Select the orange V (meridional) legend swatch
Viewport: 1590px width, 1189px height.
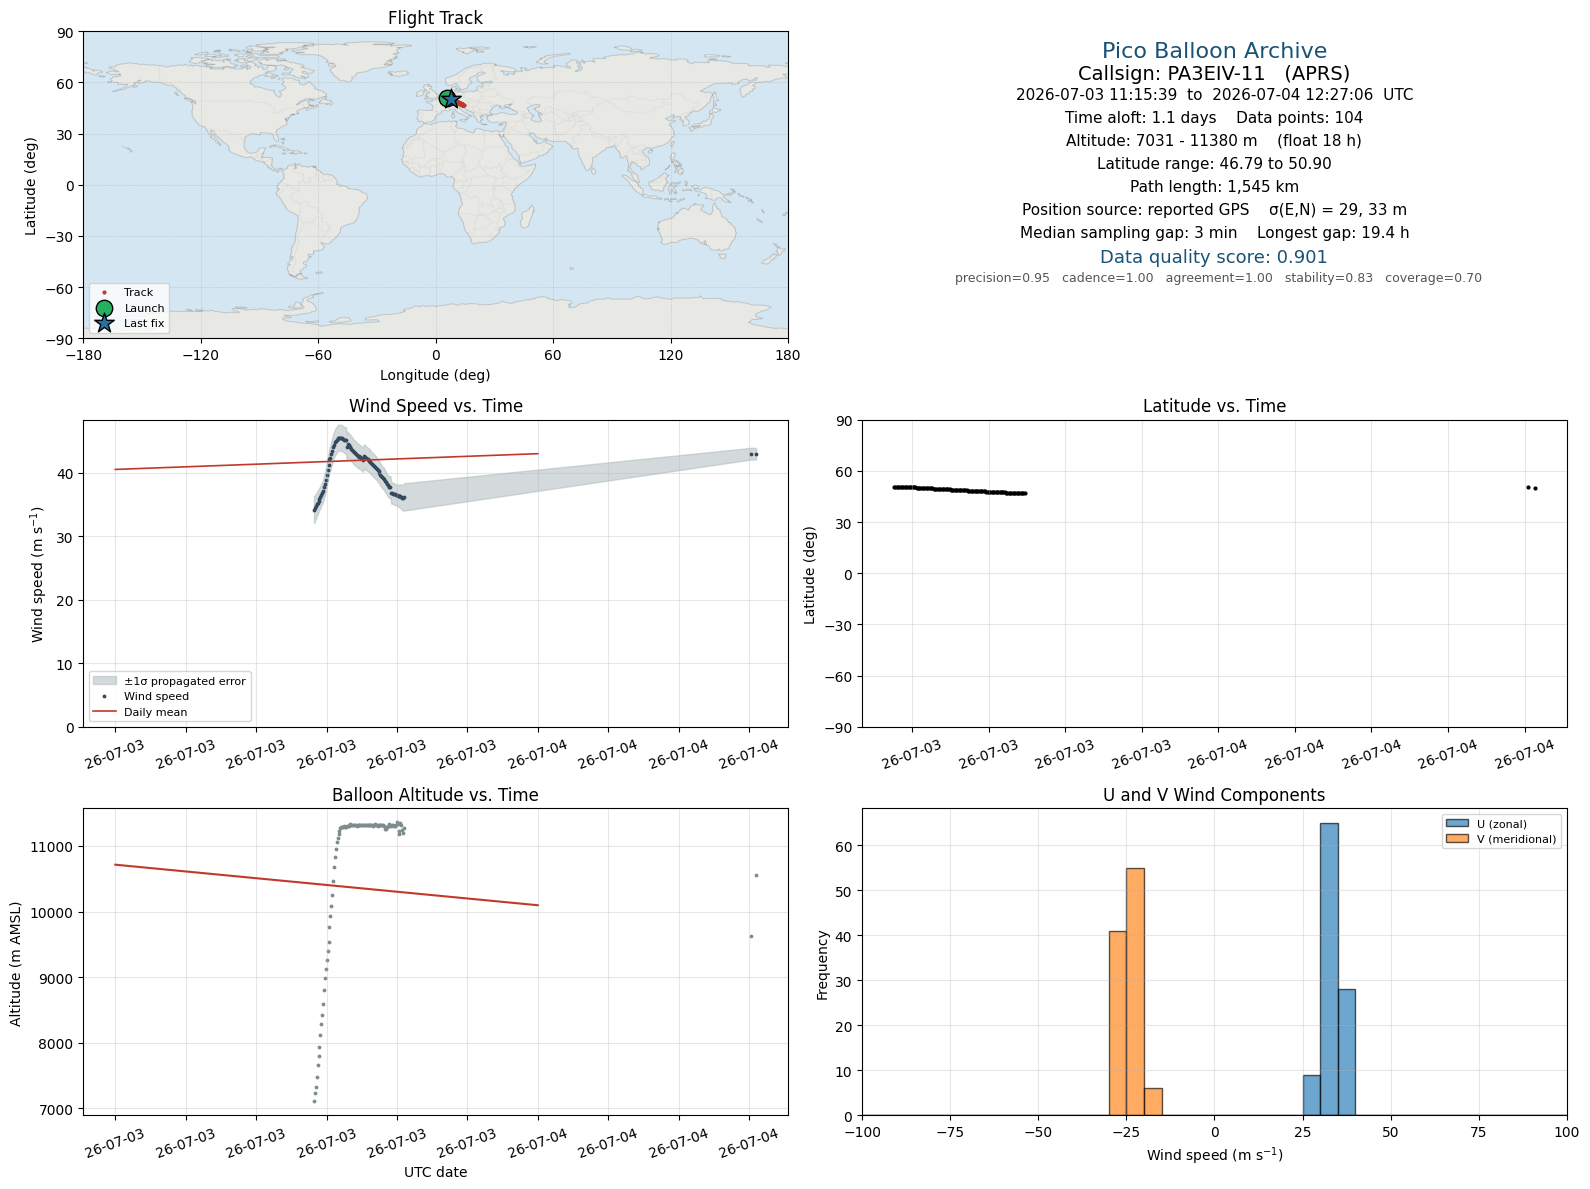pyautogui.click(x=1457, y=839)
